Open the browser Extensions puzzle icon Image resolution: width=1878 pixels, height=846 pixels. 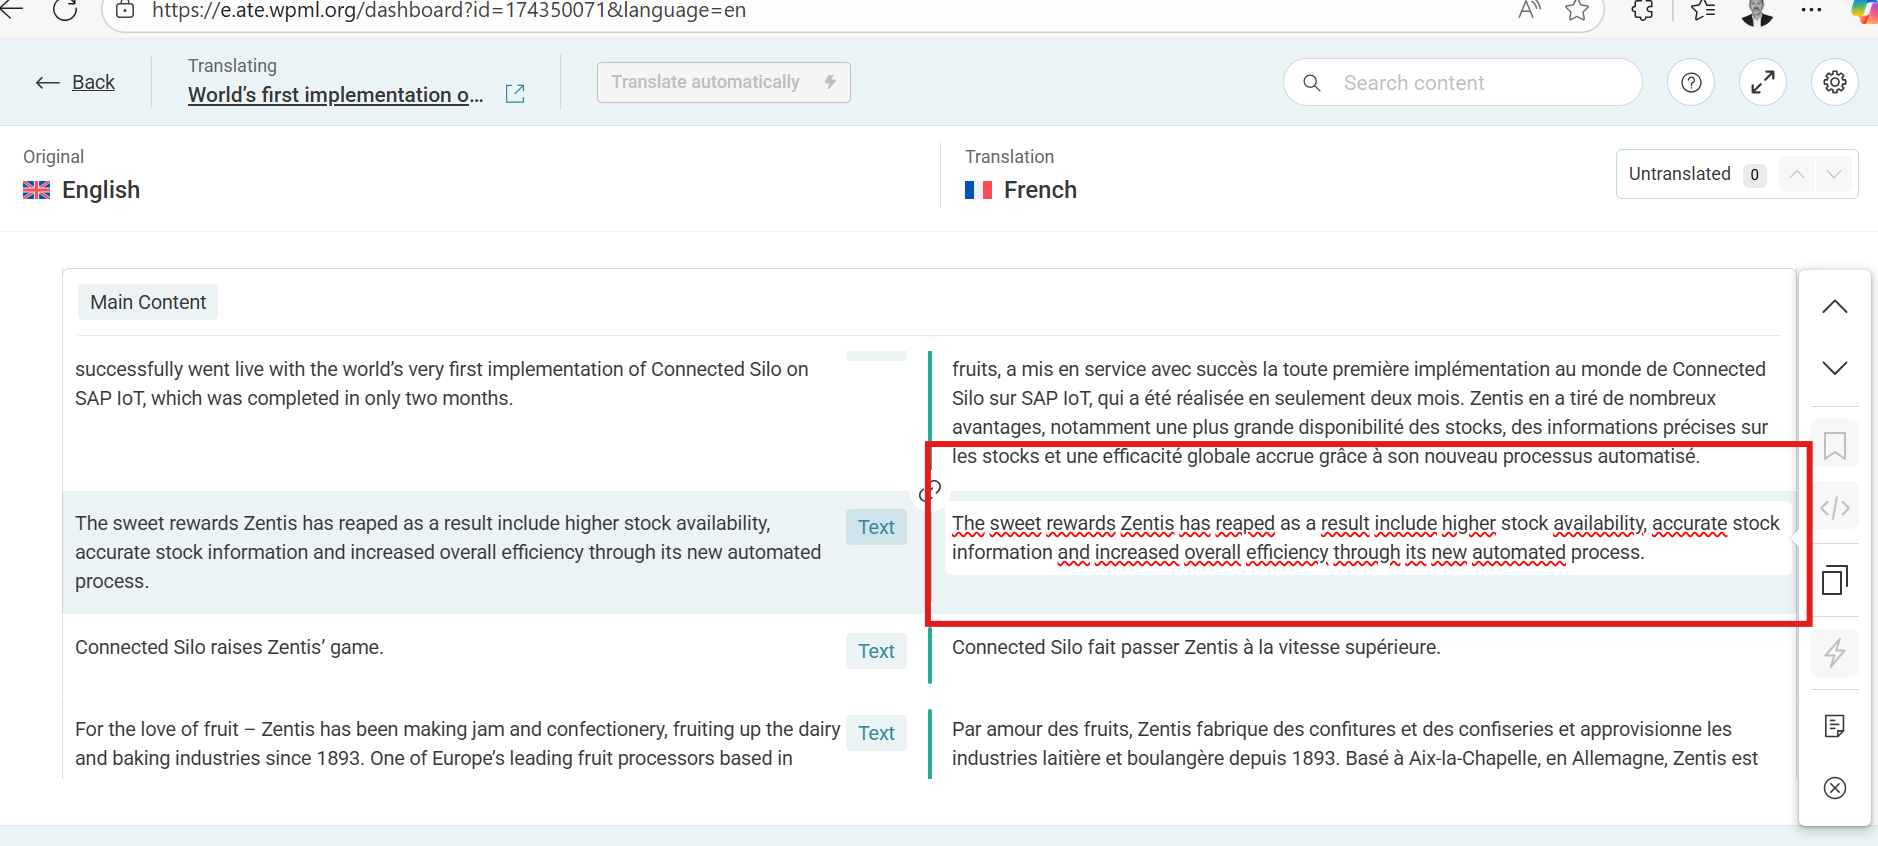(x=1642, y=11)
